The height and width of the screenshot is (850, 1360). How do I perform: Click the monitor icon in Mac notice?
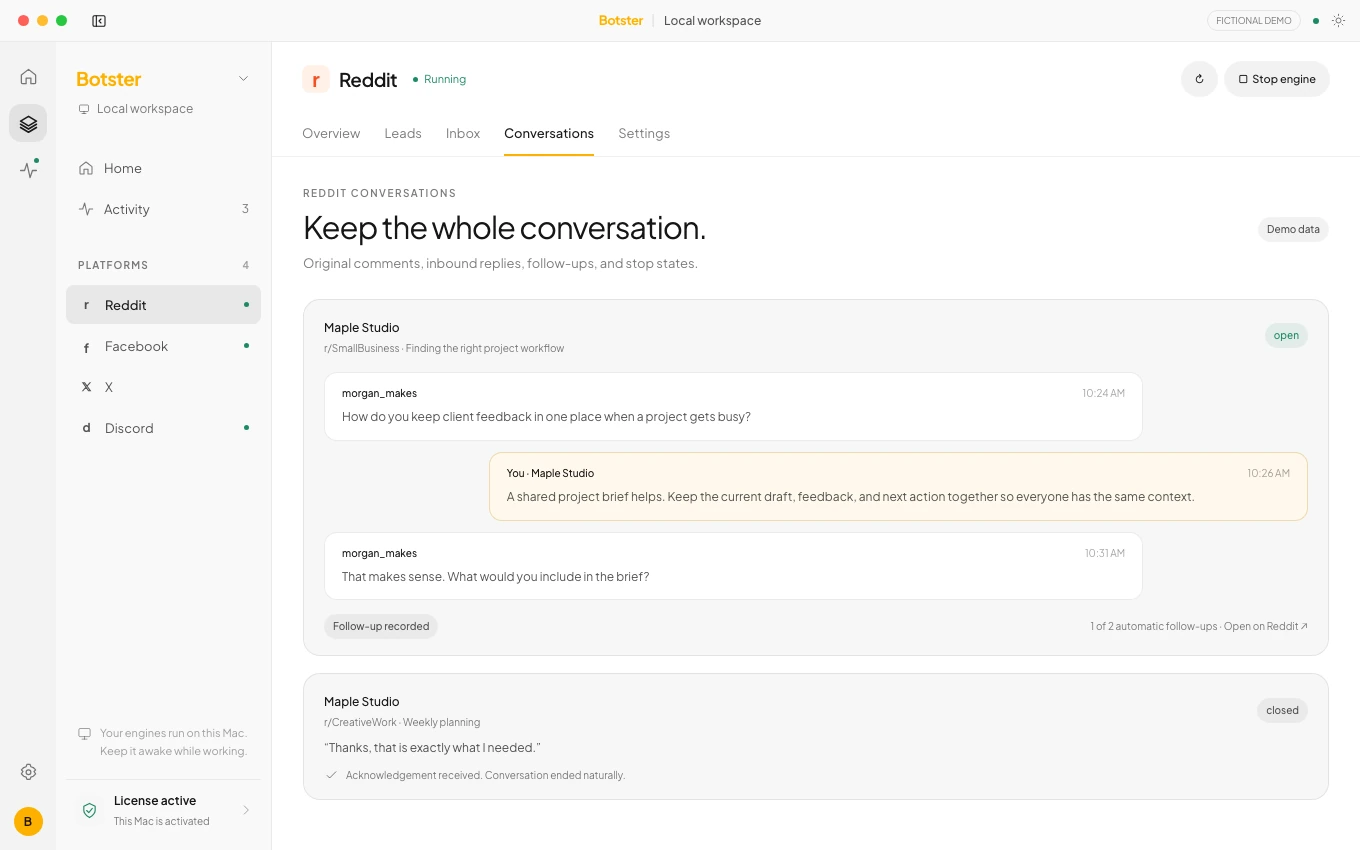[84, 733]
